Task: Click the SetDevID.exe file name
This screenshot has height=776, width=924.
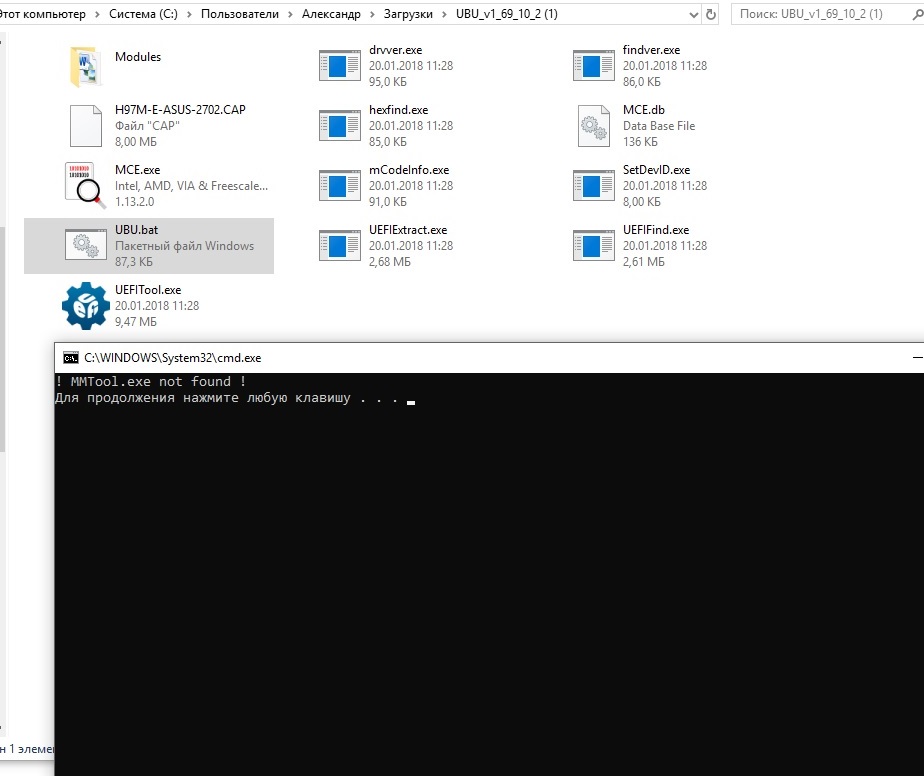Action: click(656, 170)
